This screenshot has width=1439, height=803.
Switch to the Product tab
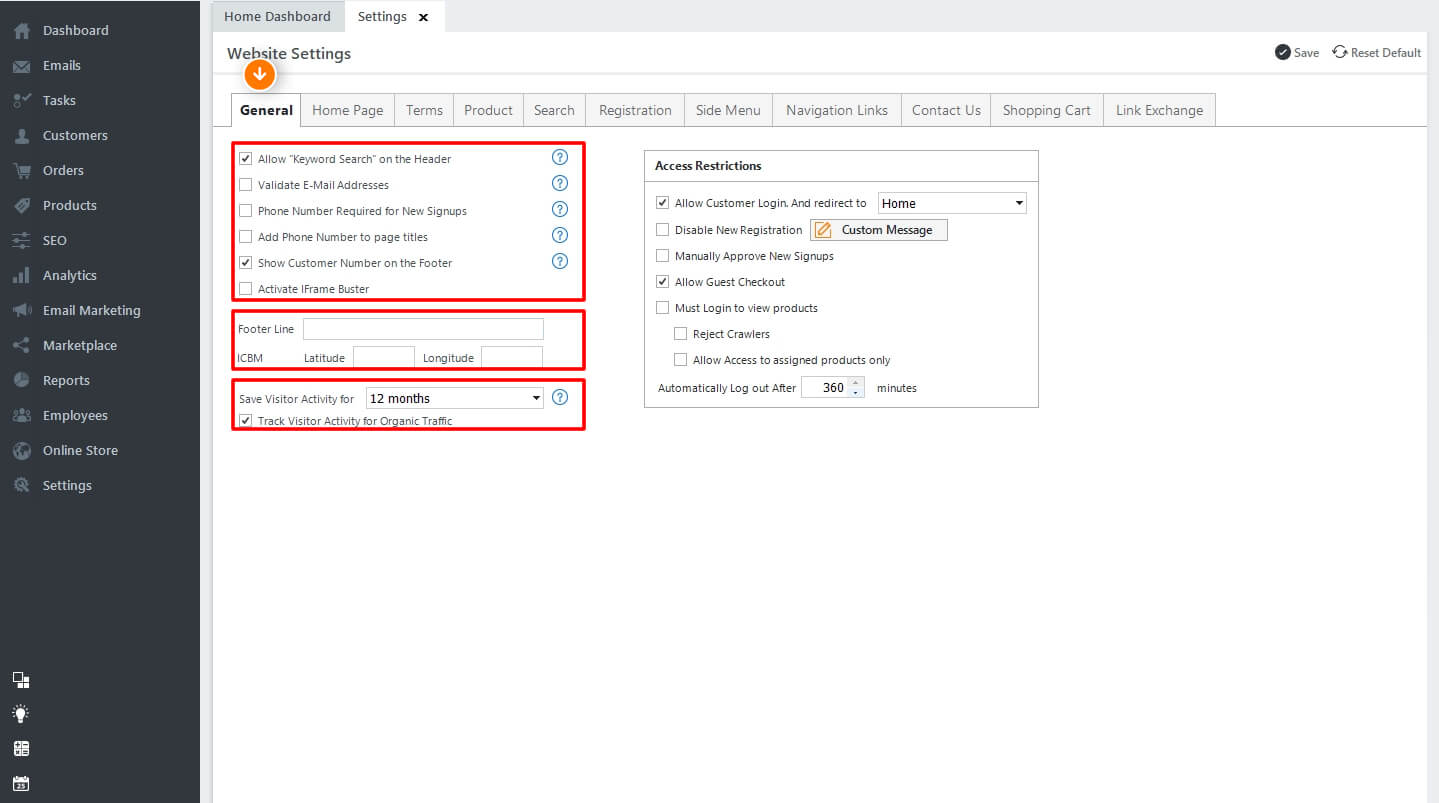[x=488, y=110]
